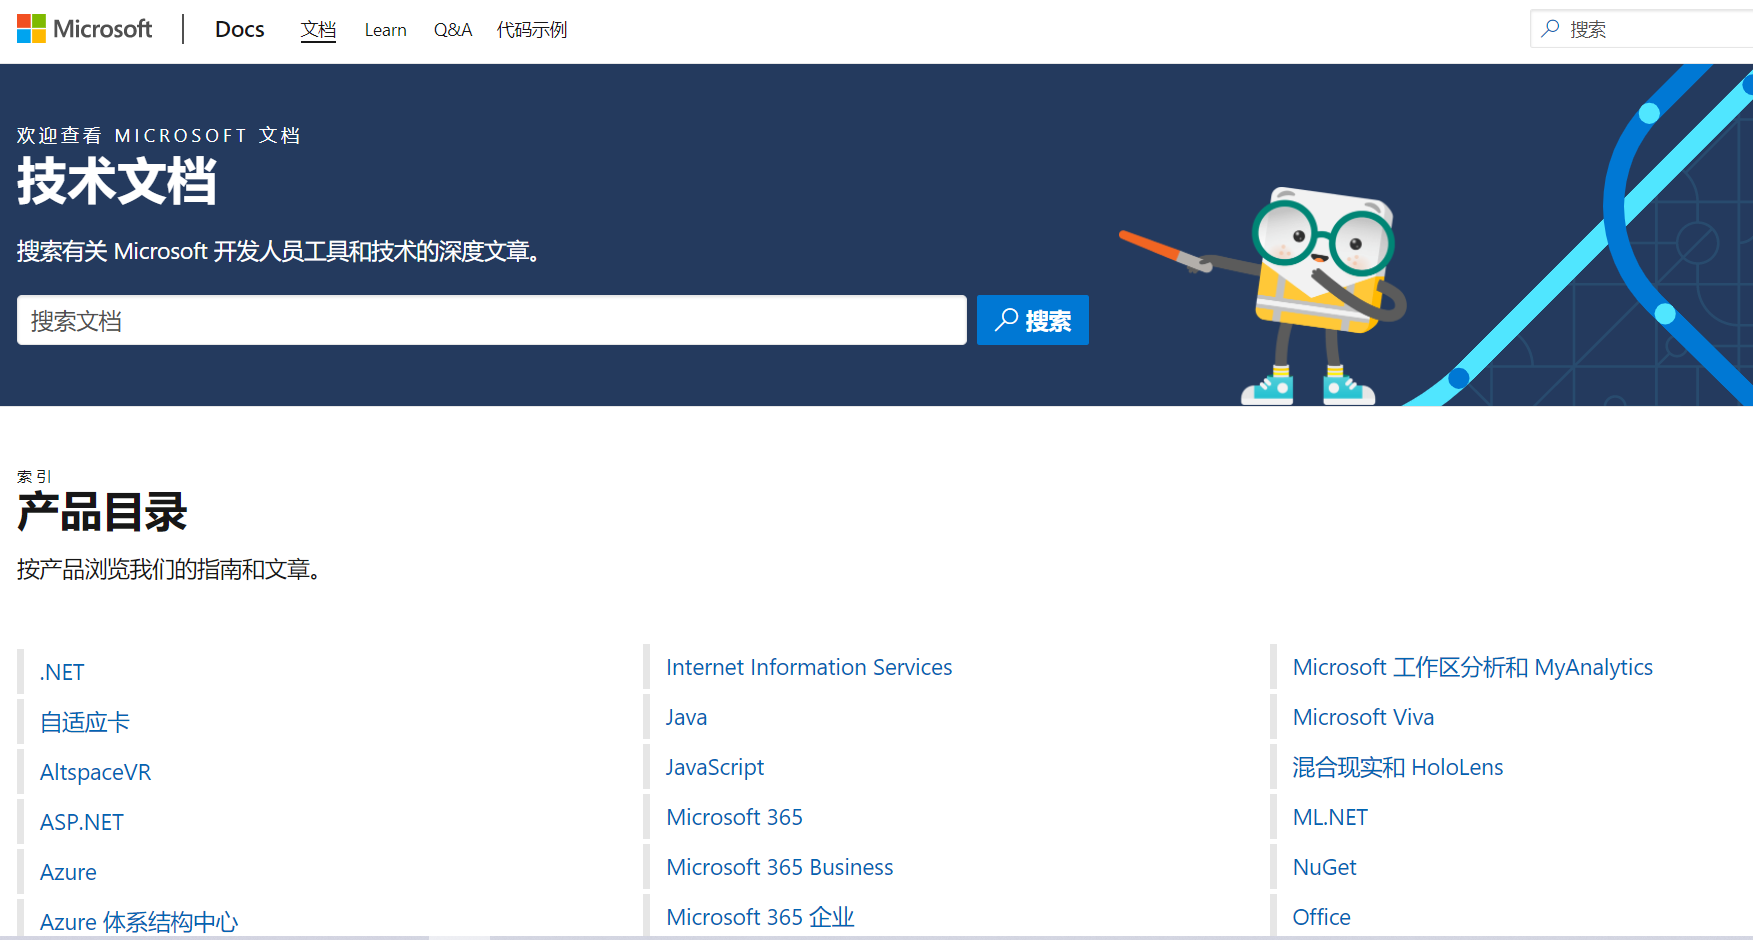Click the 技术文档 hero title
Image resolution: width=1753 pixels, height=940 pixels.
pyautogui.click(x=117, y=182)
